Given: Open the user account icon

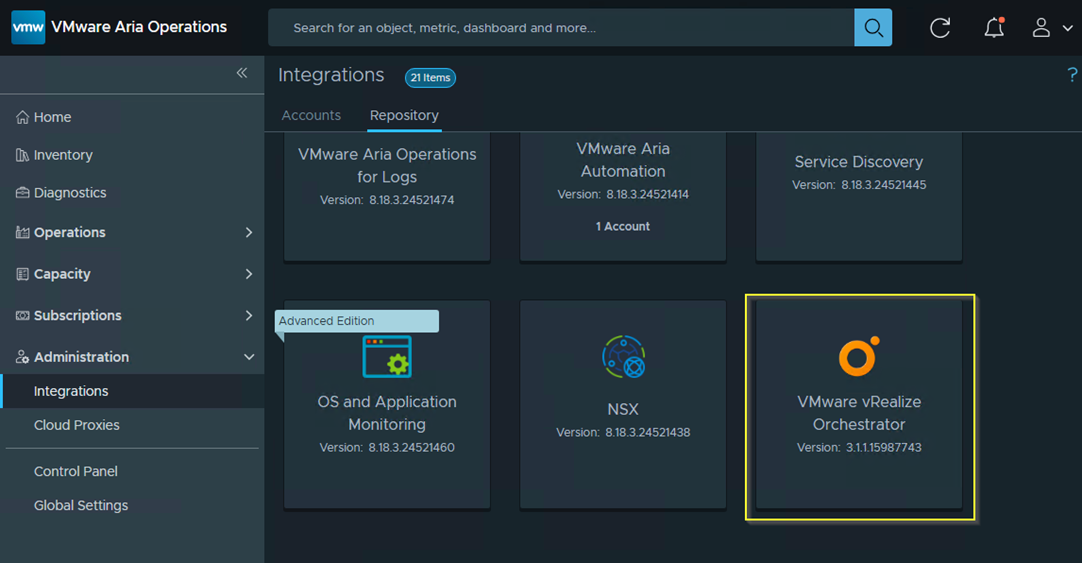Looking at the screenshot, I should tap(1041, 28).
